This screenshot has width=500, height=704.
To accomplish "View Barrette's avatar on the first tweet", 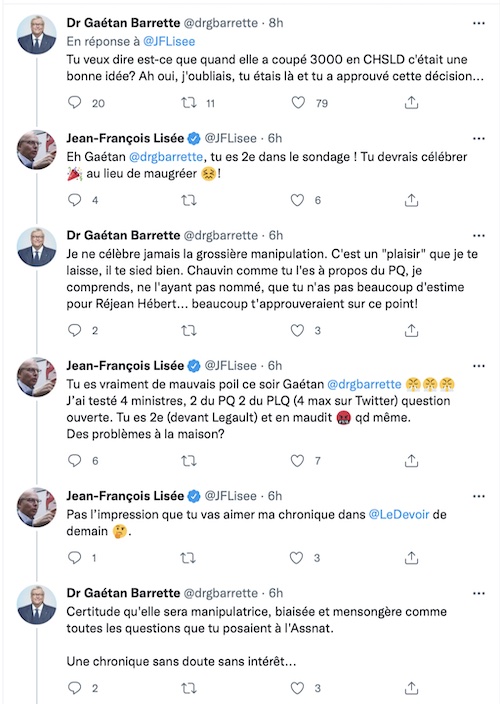I will [x=37, y=35].
